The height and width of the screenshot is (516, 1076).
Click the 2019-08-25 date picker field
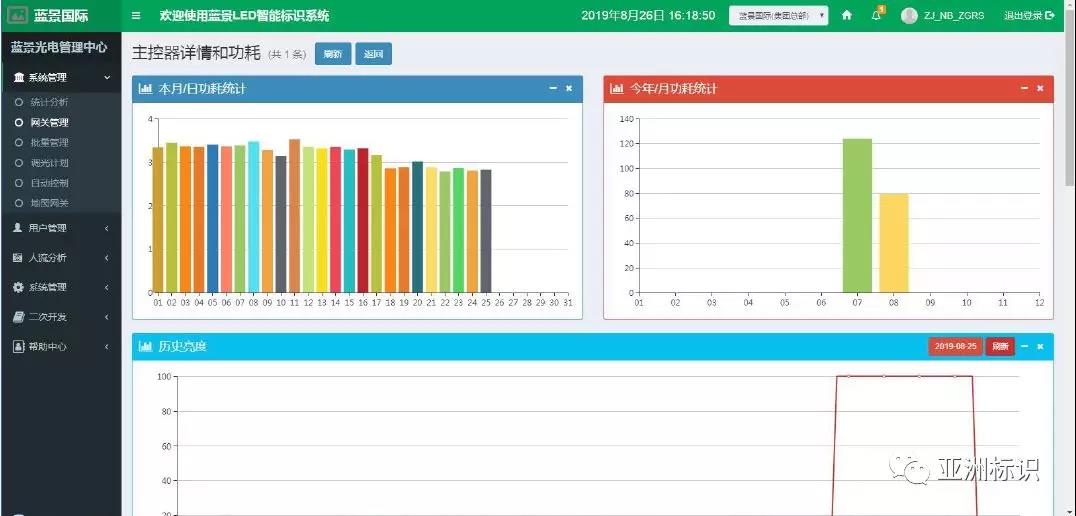954,346
